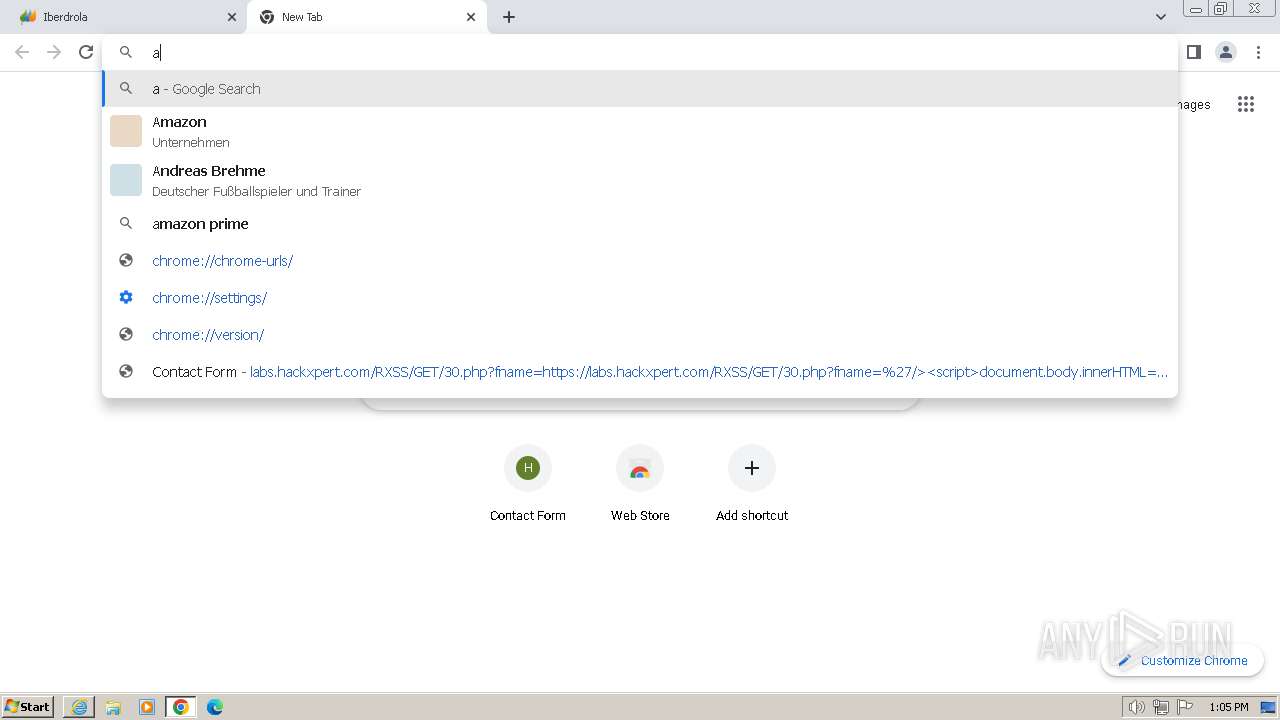Open media player from taskbar
The width and height of the screenshot is (1280, 720).
tap(147, 707)
